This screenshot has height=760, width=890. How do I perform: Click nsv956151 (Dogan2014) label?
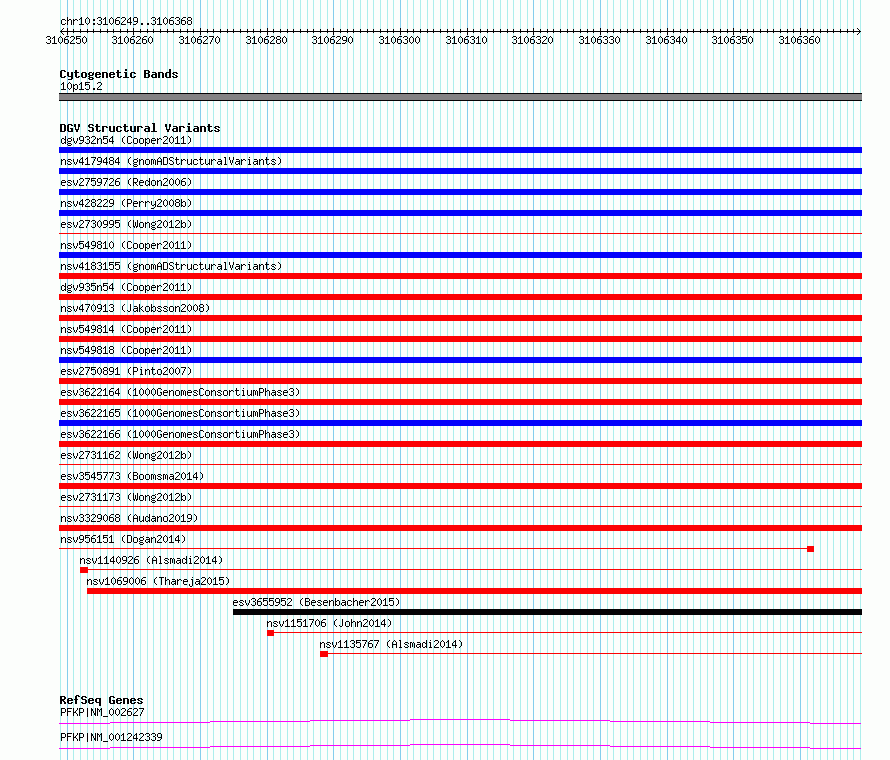(123, 539)
